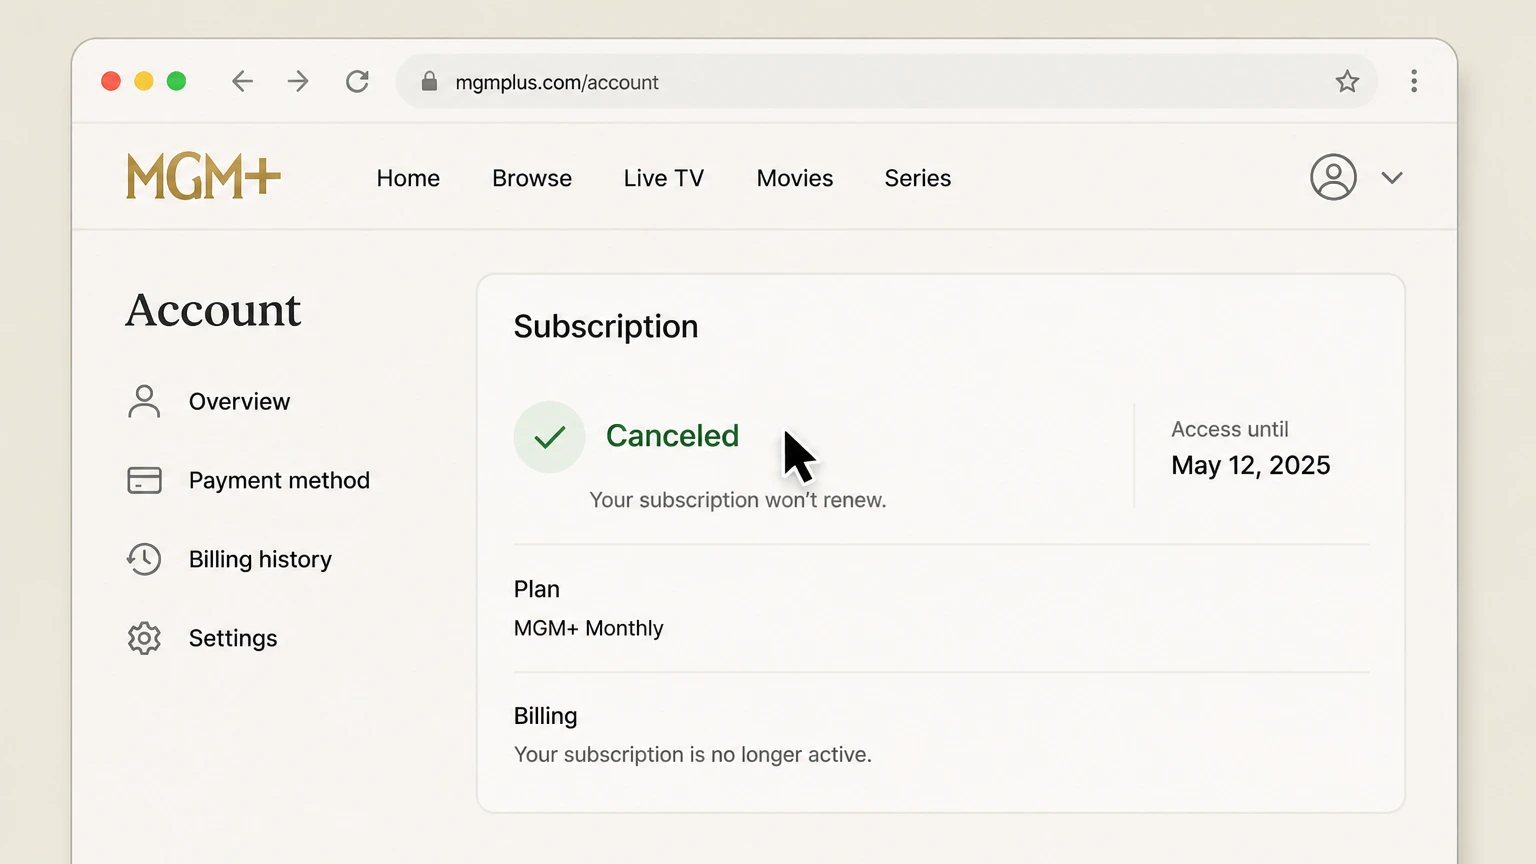This screenshot has height=864, width=1536.
Task: Click the Account page heading
Action: [213, 310]
